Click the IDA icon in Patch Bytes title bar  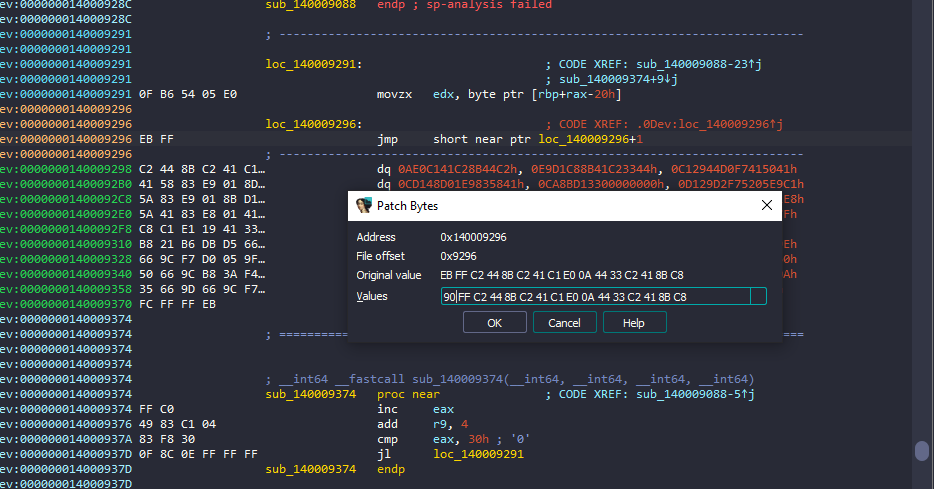(x=363, y=206)
